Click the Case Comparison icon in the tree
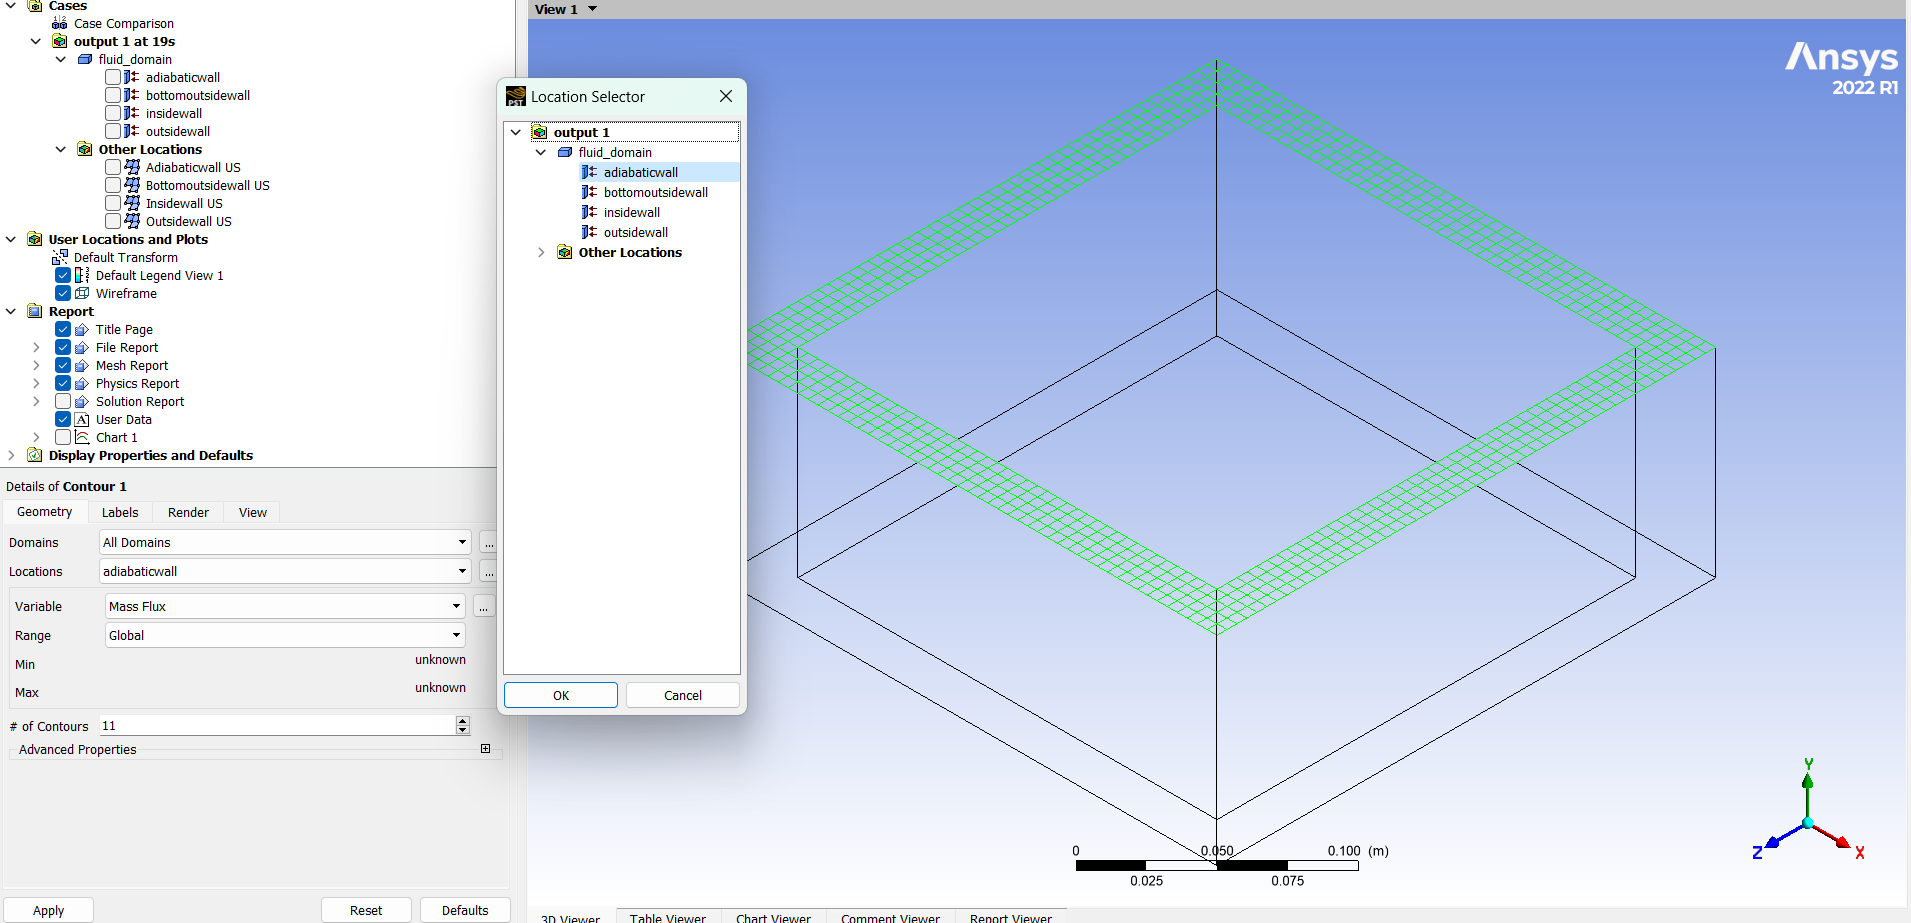This screenshot has width=1911, height=923. point(60,23)
